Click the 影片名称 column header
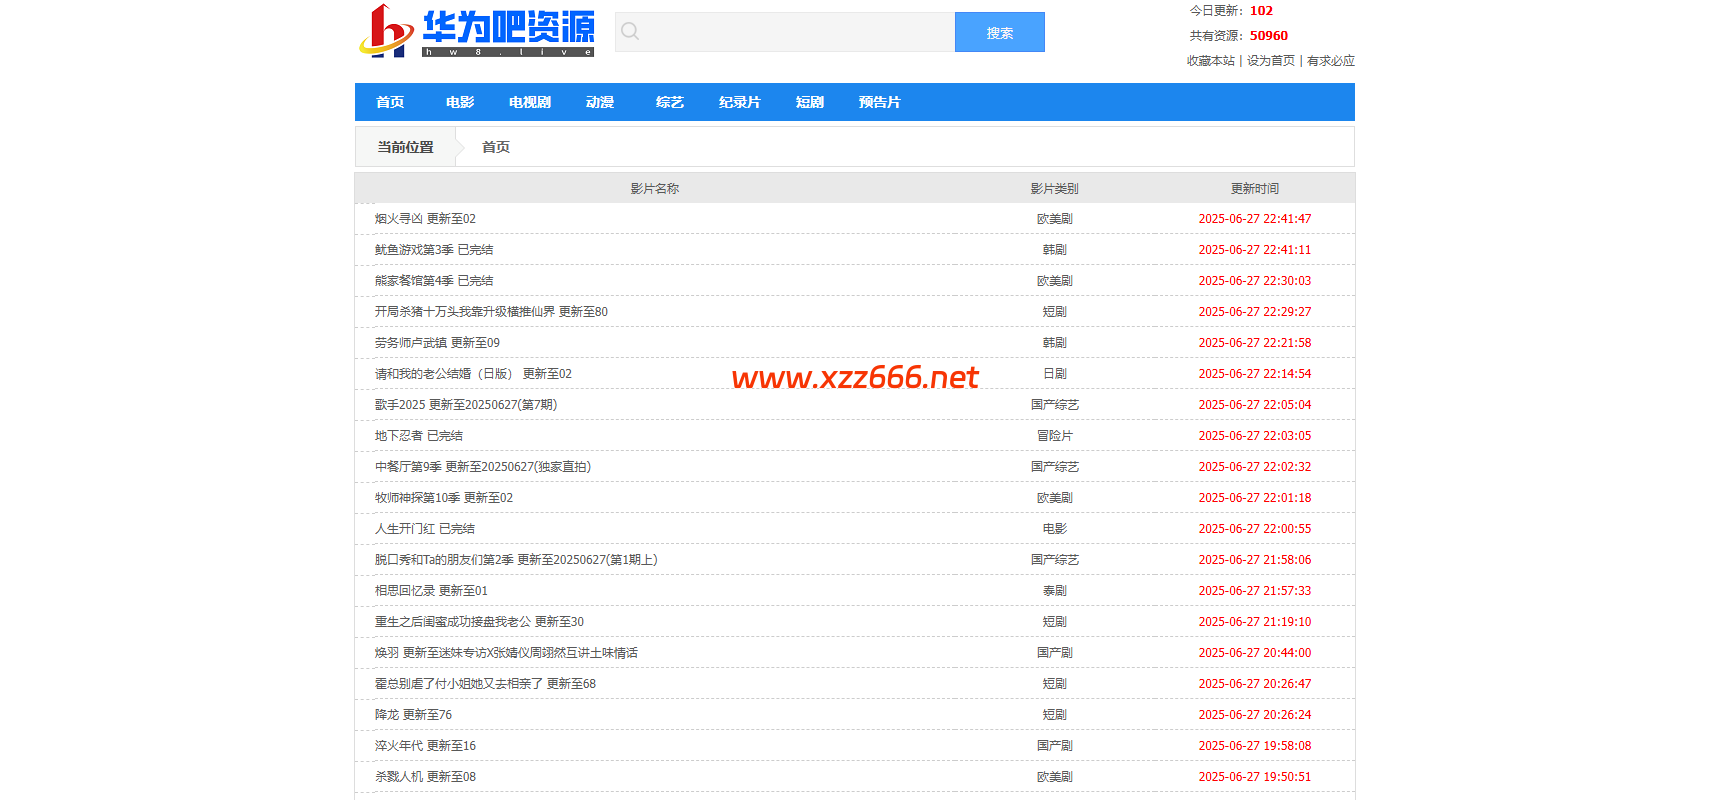The height and width of the screenshot is (800, 1710). (655, 189)
